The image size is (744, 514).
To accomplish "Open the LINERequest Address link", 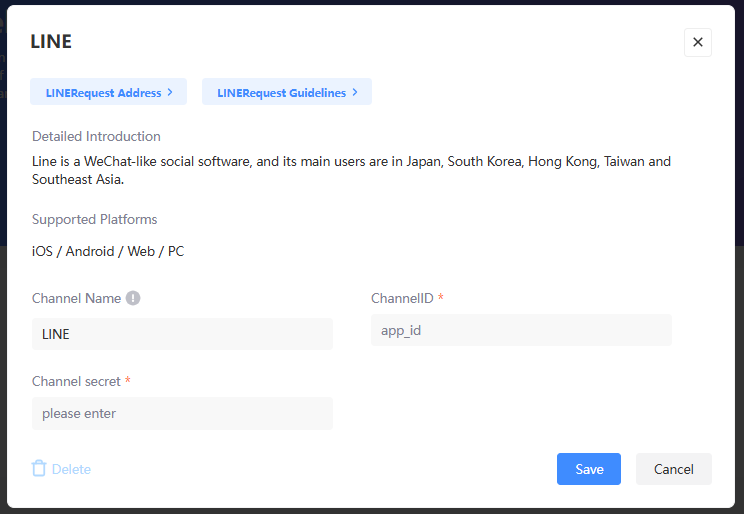I will pyautogui.click(x=108, y=92).
